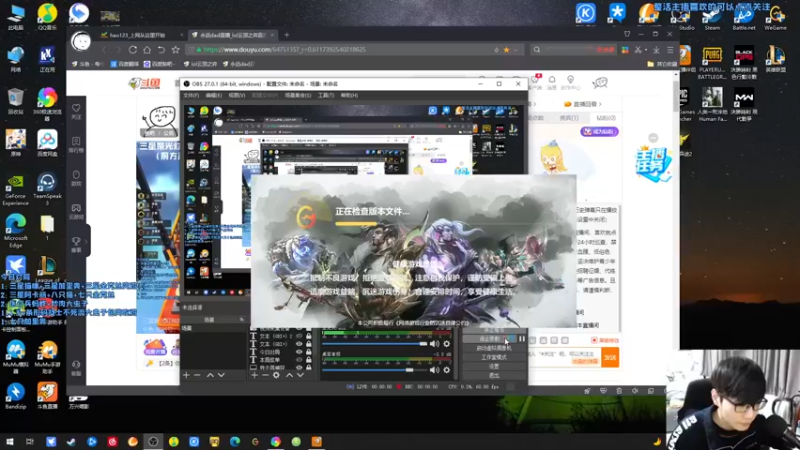Select the TeamSpeak 3 desktop icon
Image resolution: width=800 pixels, height=450 pixels.
[x=47, y=190]
